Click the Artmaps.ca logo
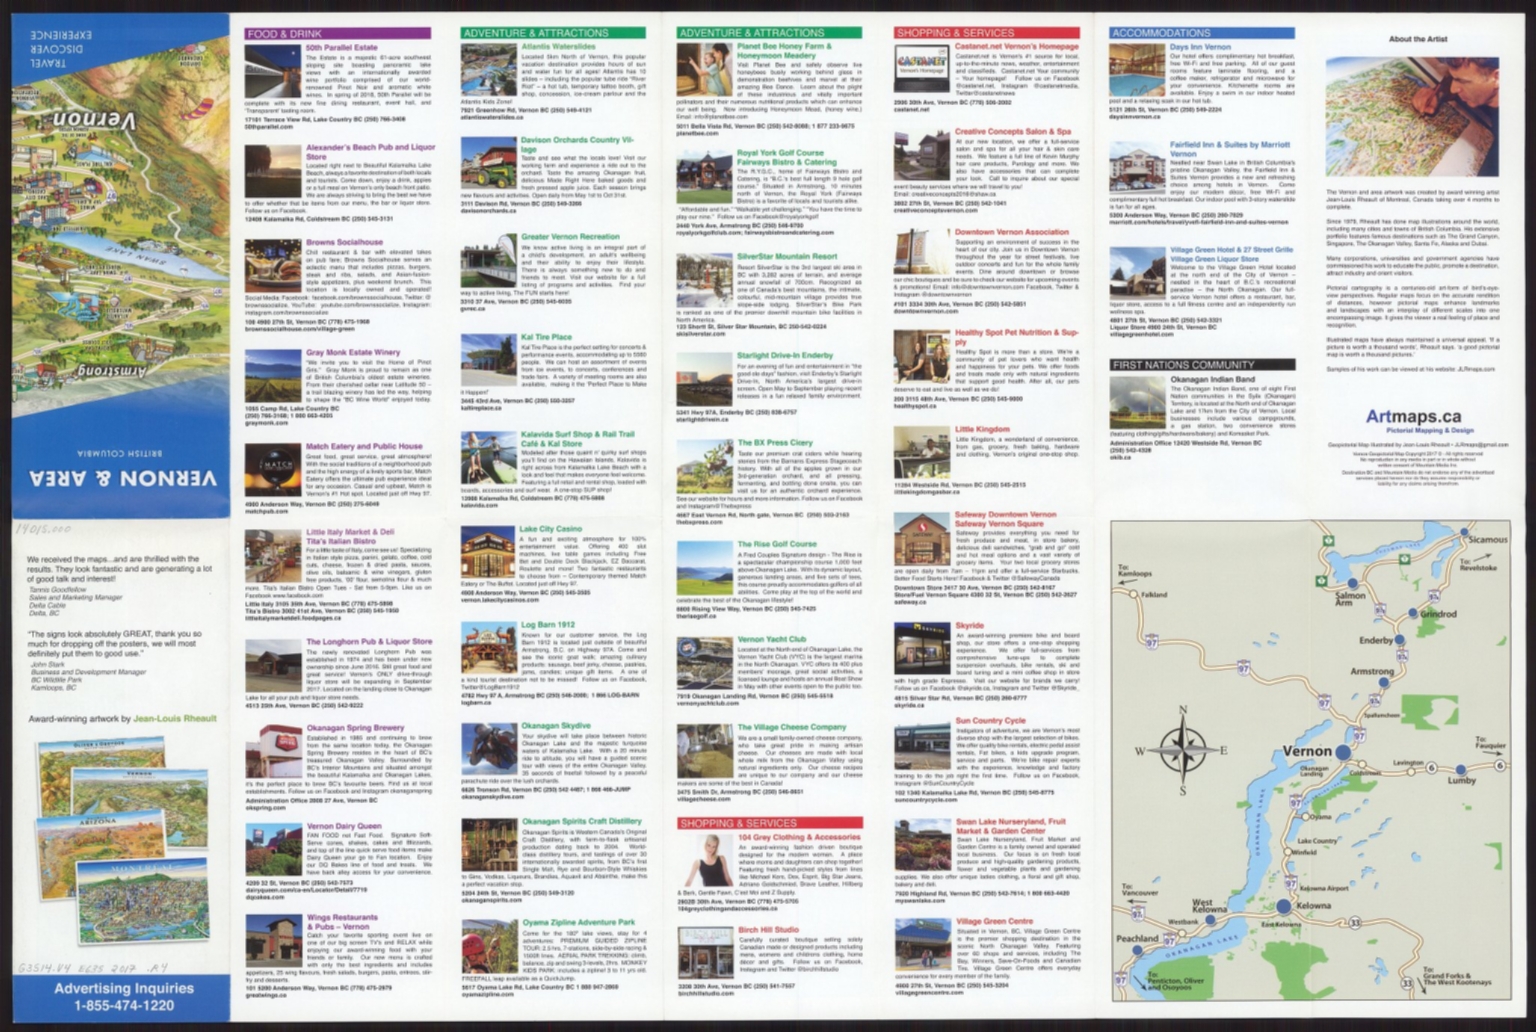This screenshot has height=1032, width=1536. point(1413,416)
